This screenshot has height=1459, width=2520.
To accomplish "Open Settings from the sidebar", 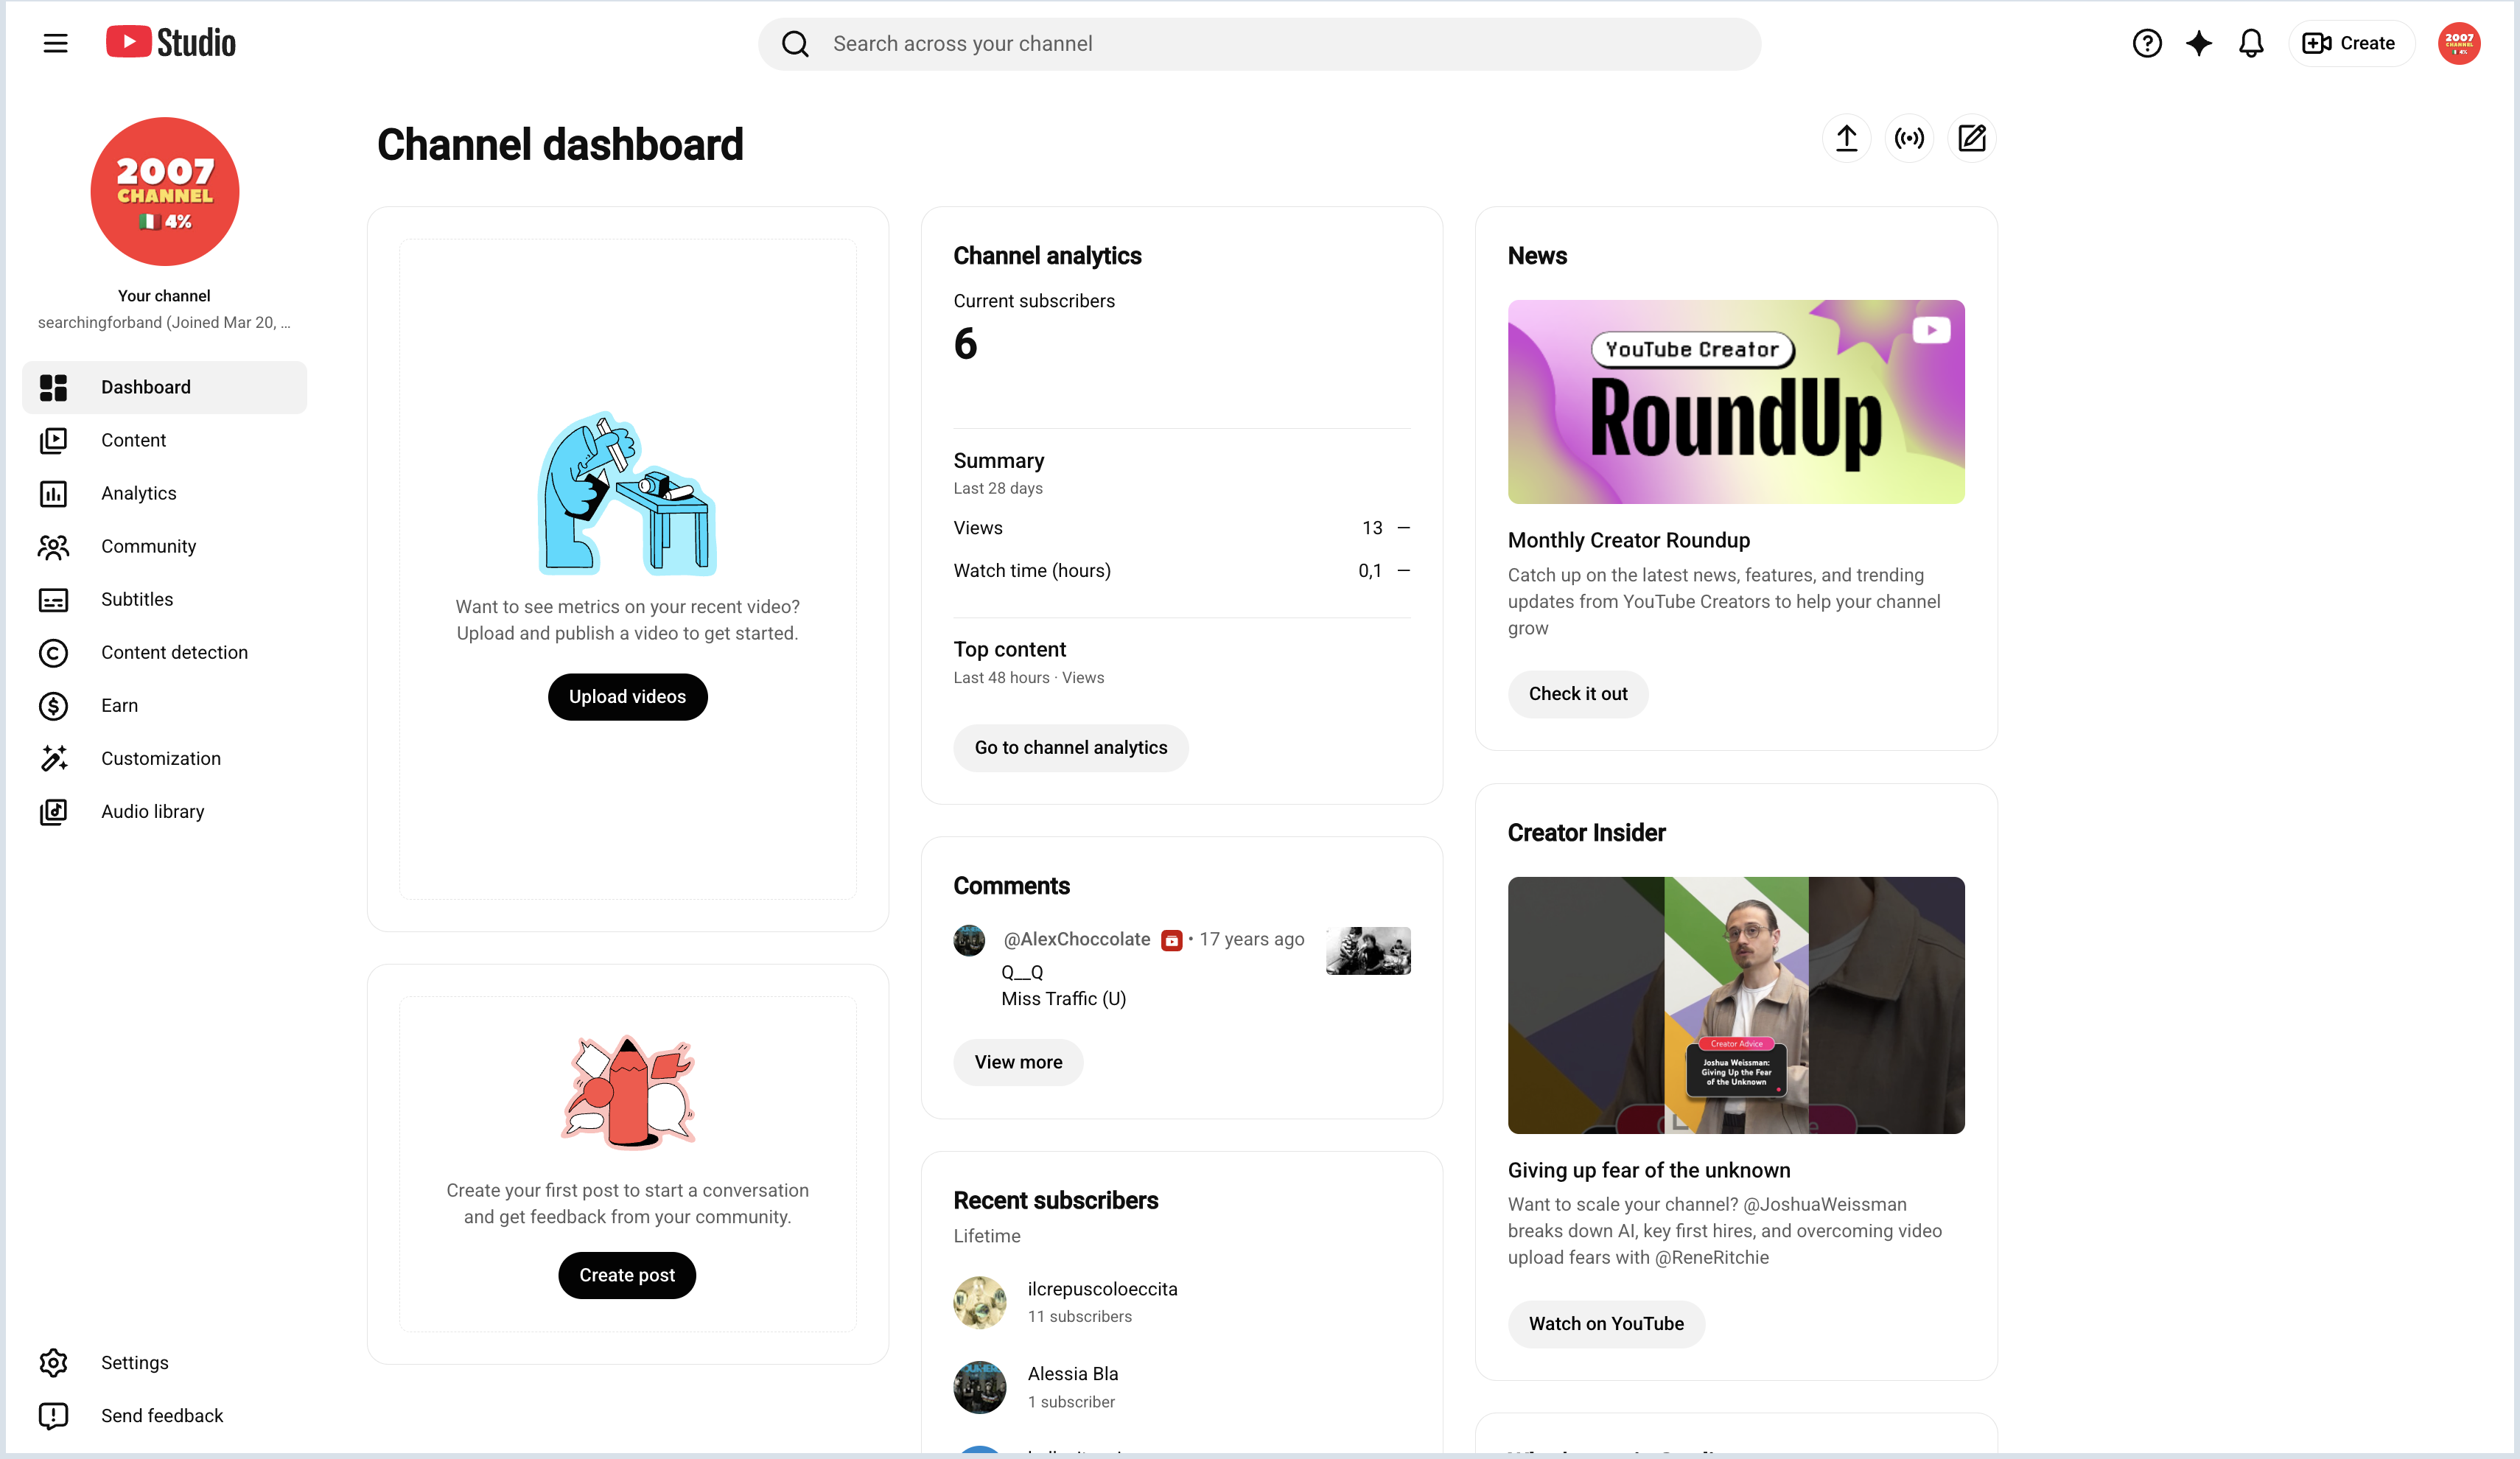I will tap(164, 1362).
